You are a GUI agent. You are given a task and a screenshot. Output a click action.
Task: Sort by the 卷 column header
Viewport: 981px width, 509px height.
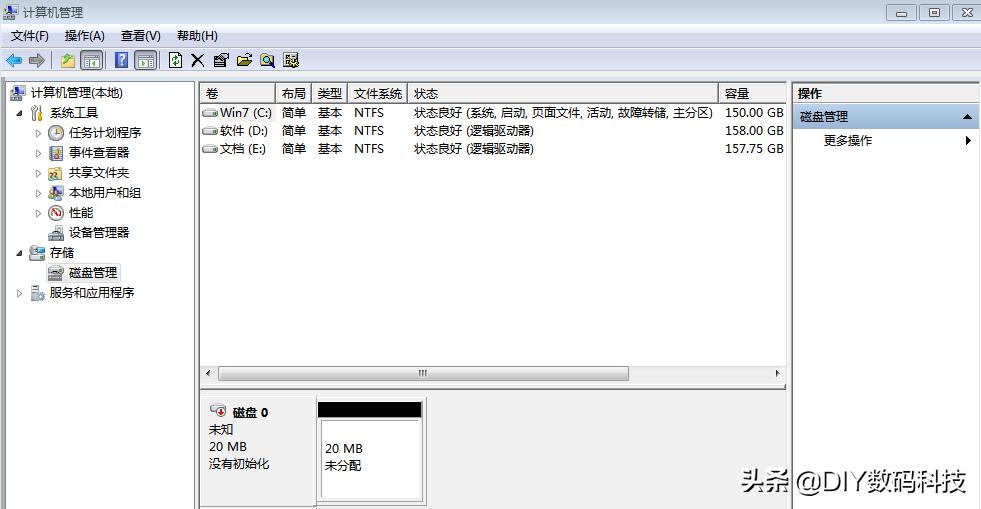pyautogui.click(x=238, y=93)
